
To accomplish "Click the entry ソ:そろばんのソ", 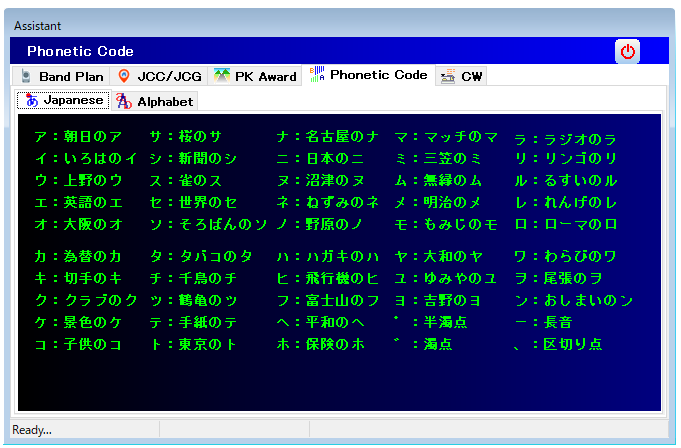I will [x=208, y=224].
